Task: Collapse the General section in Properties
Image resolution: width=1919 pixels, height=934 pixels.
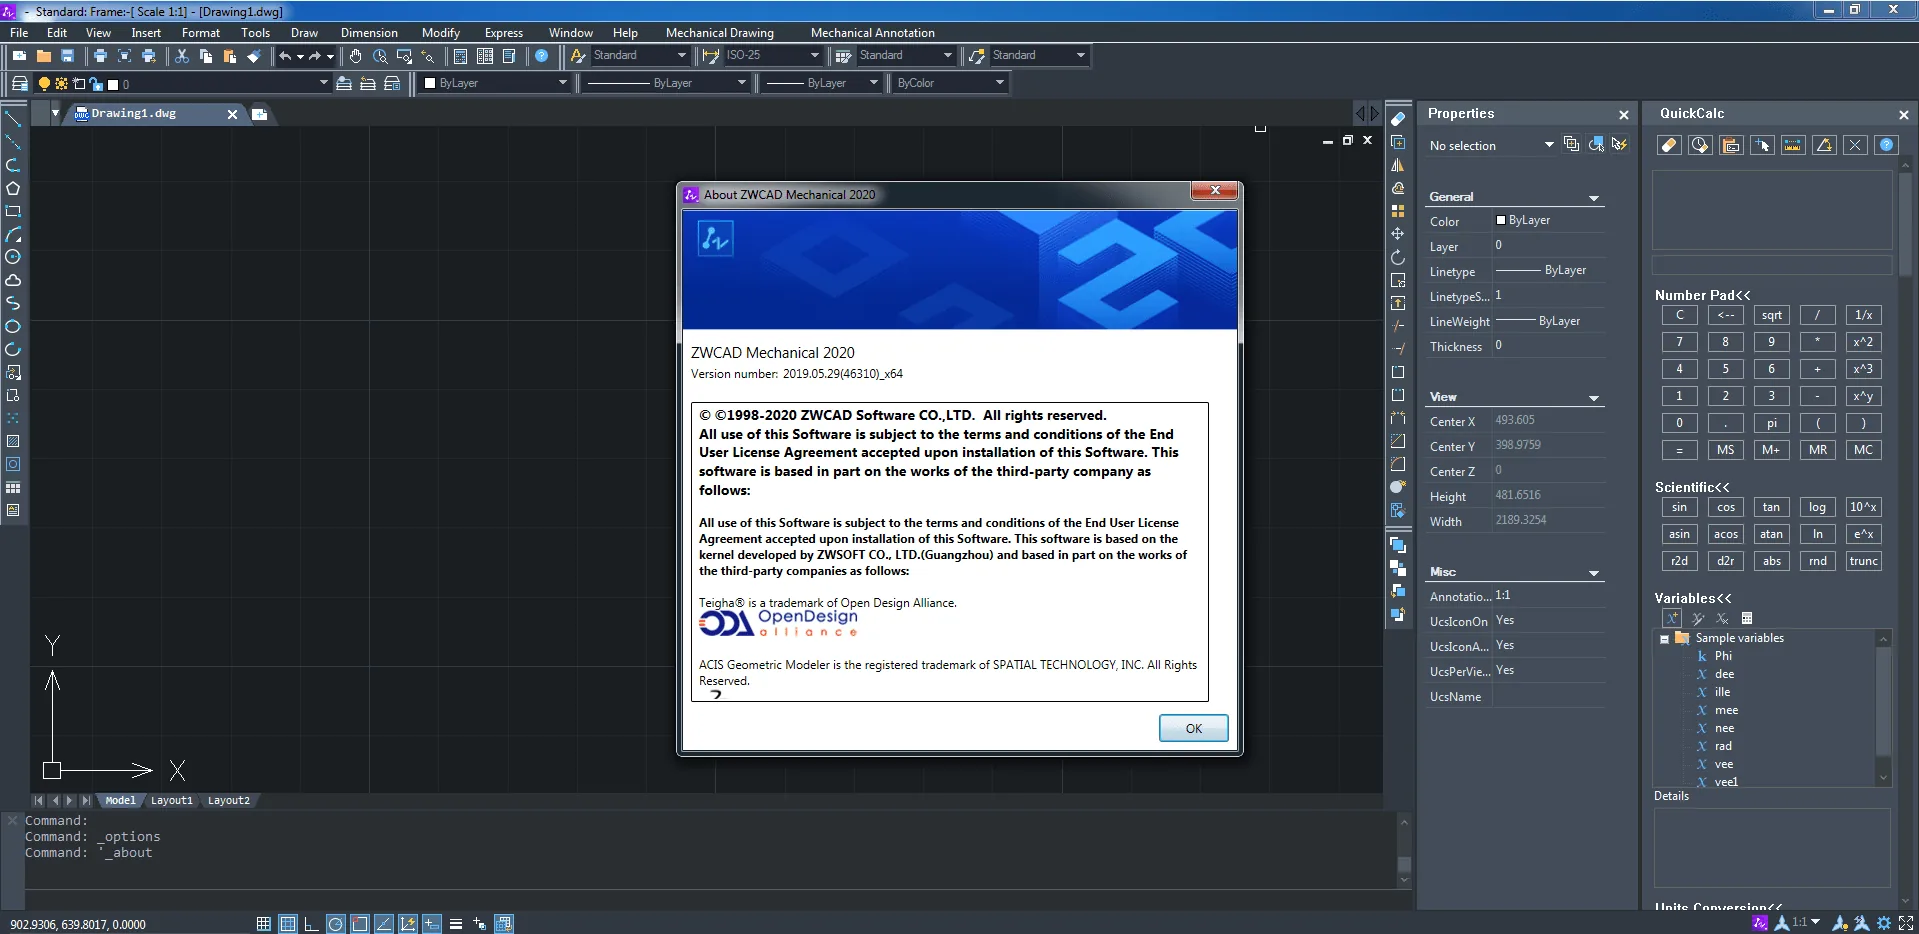Action: (1594, 198)
